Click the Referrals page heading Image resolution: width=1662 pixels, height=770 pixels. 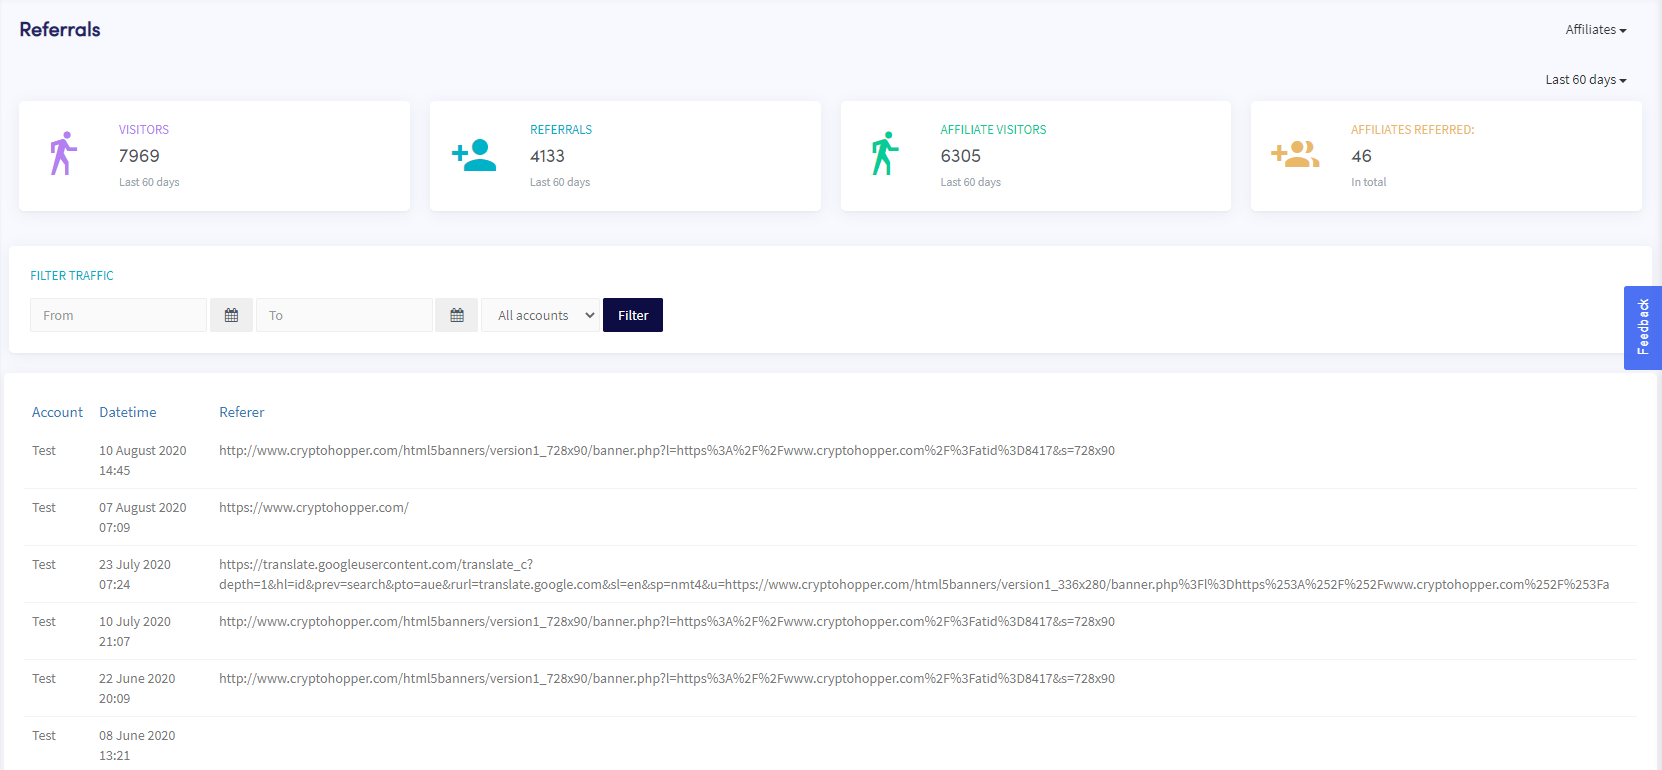pos(60,30)
